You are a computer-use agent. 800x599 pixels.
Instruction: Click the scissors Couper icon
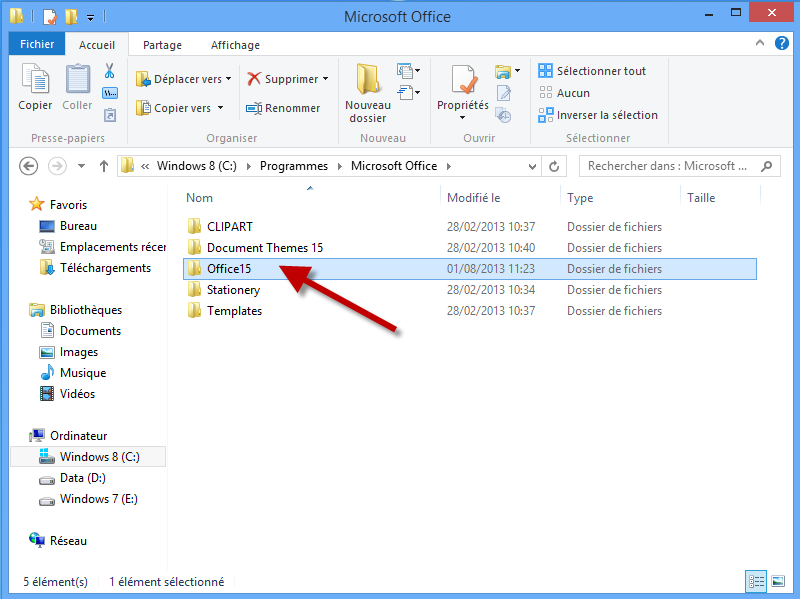110,71
